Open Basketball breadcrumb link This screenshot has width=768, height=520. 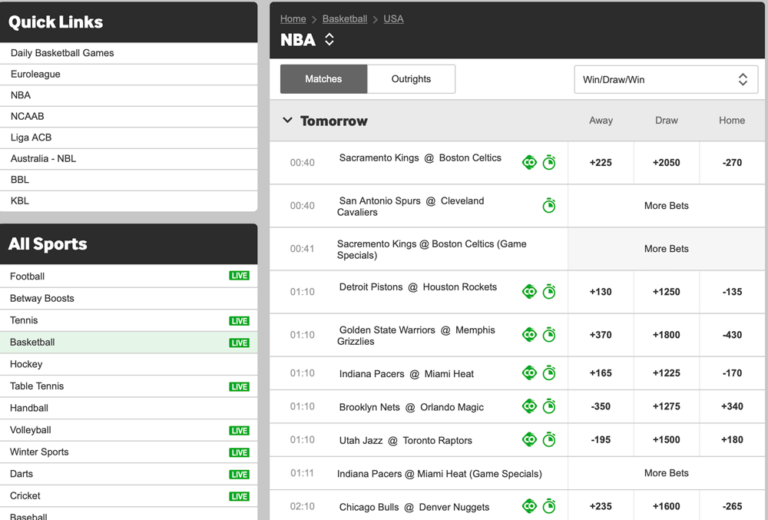[345, 19]
